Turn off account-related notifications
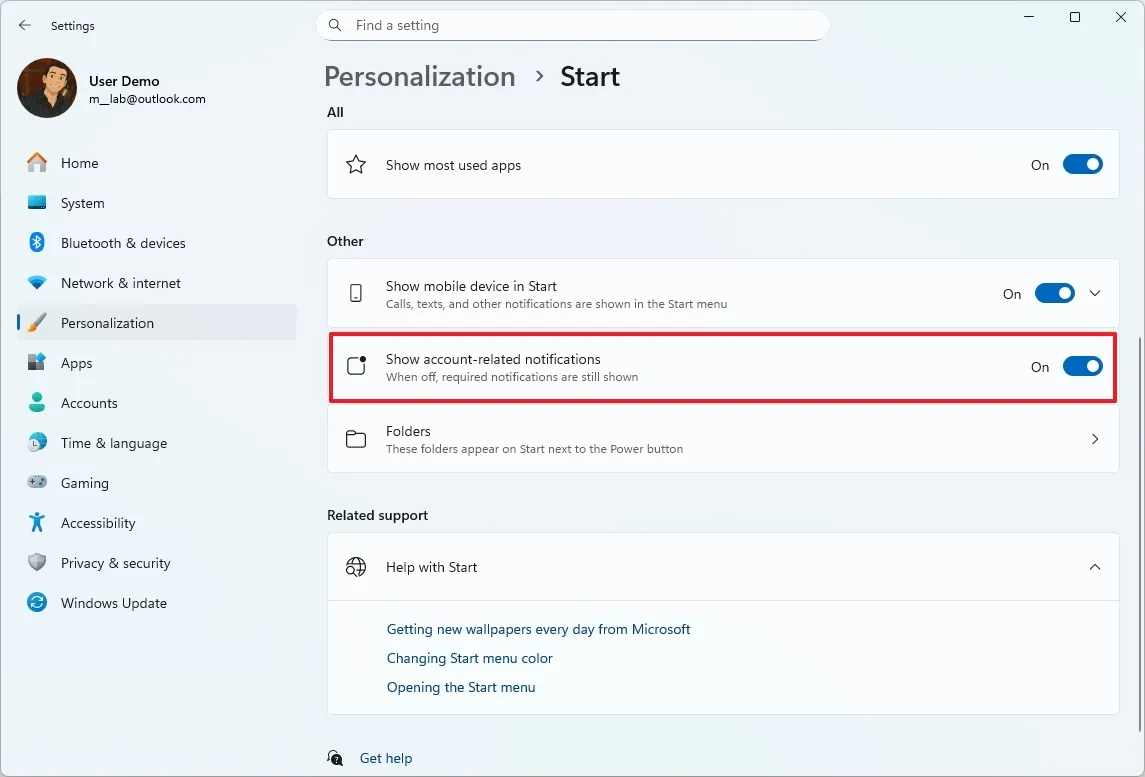 click(x=1083, y=366)
